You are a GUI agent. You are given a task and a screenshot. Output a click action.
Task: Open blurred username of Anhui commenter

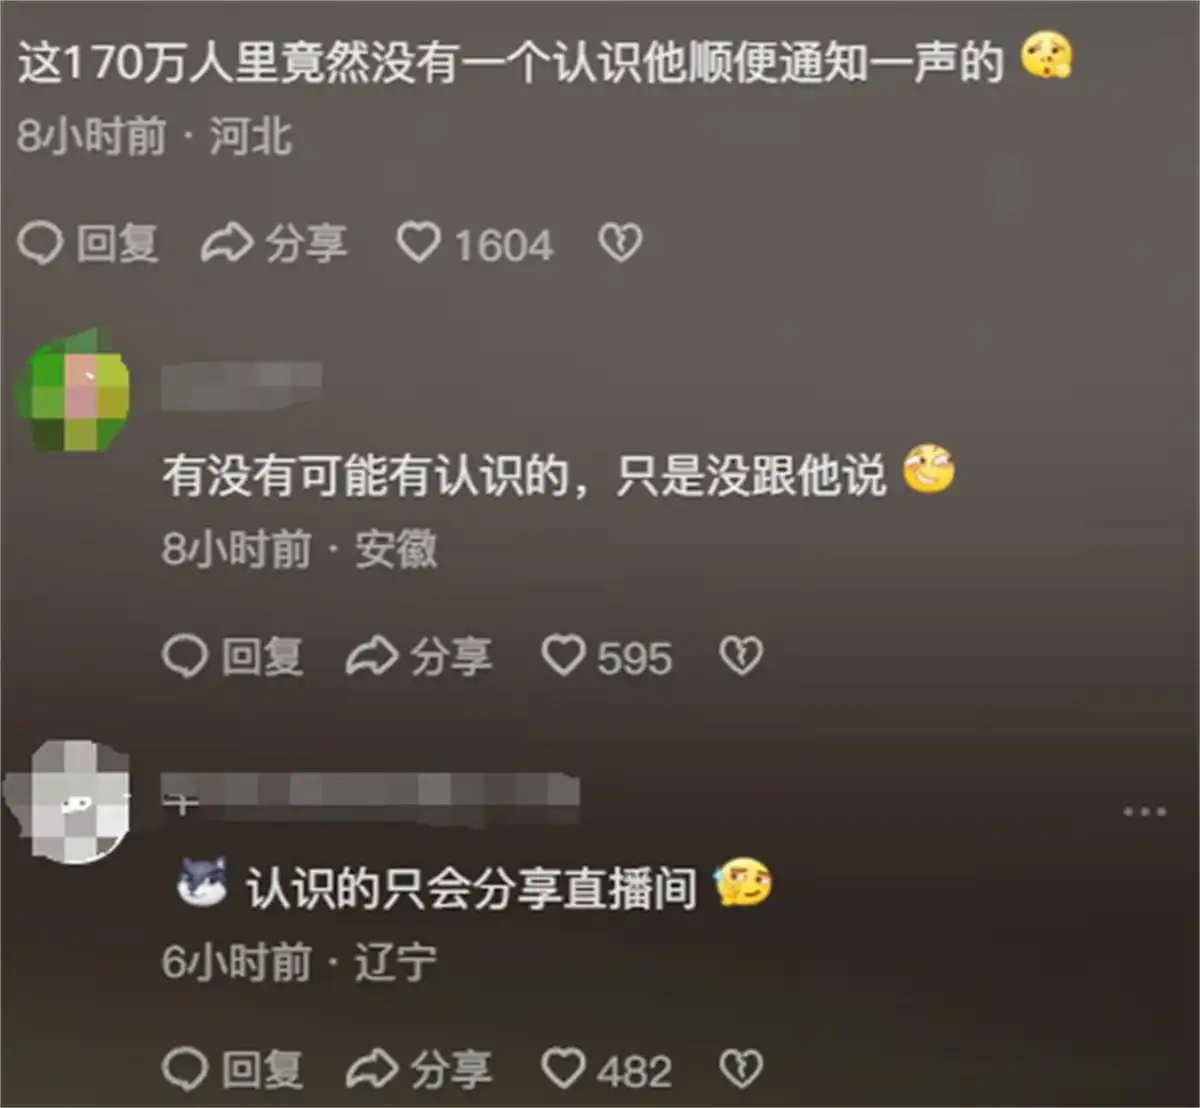click(241, 385)
